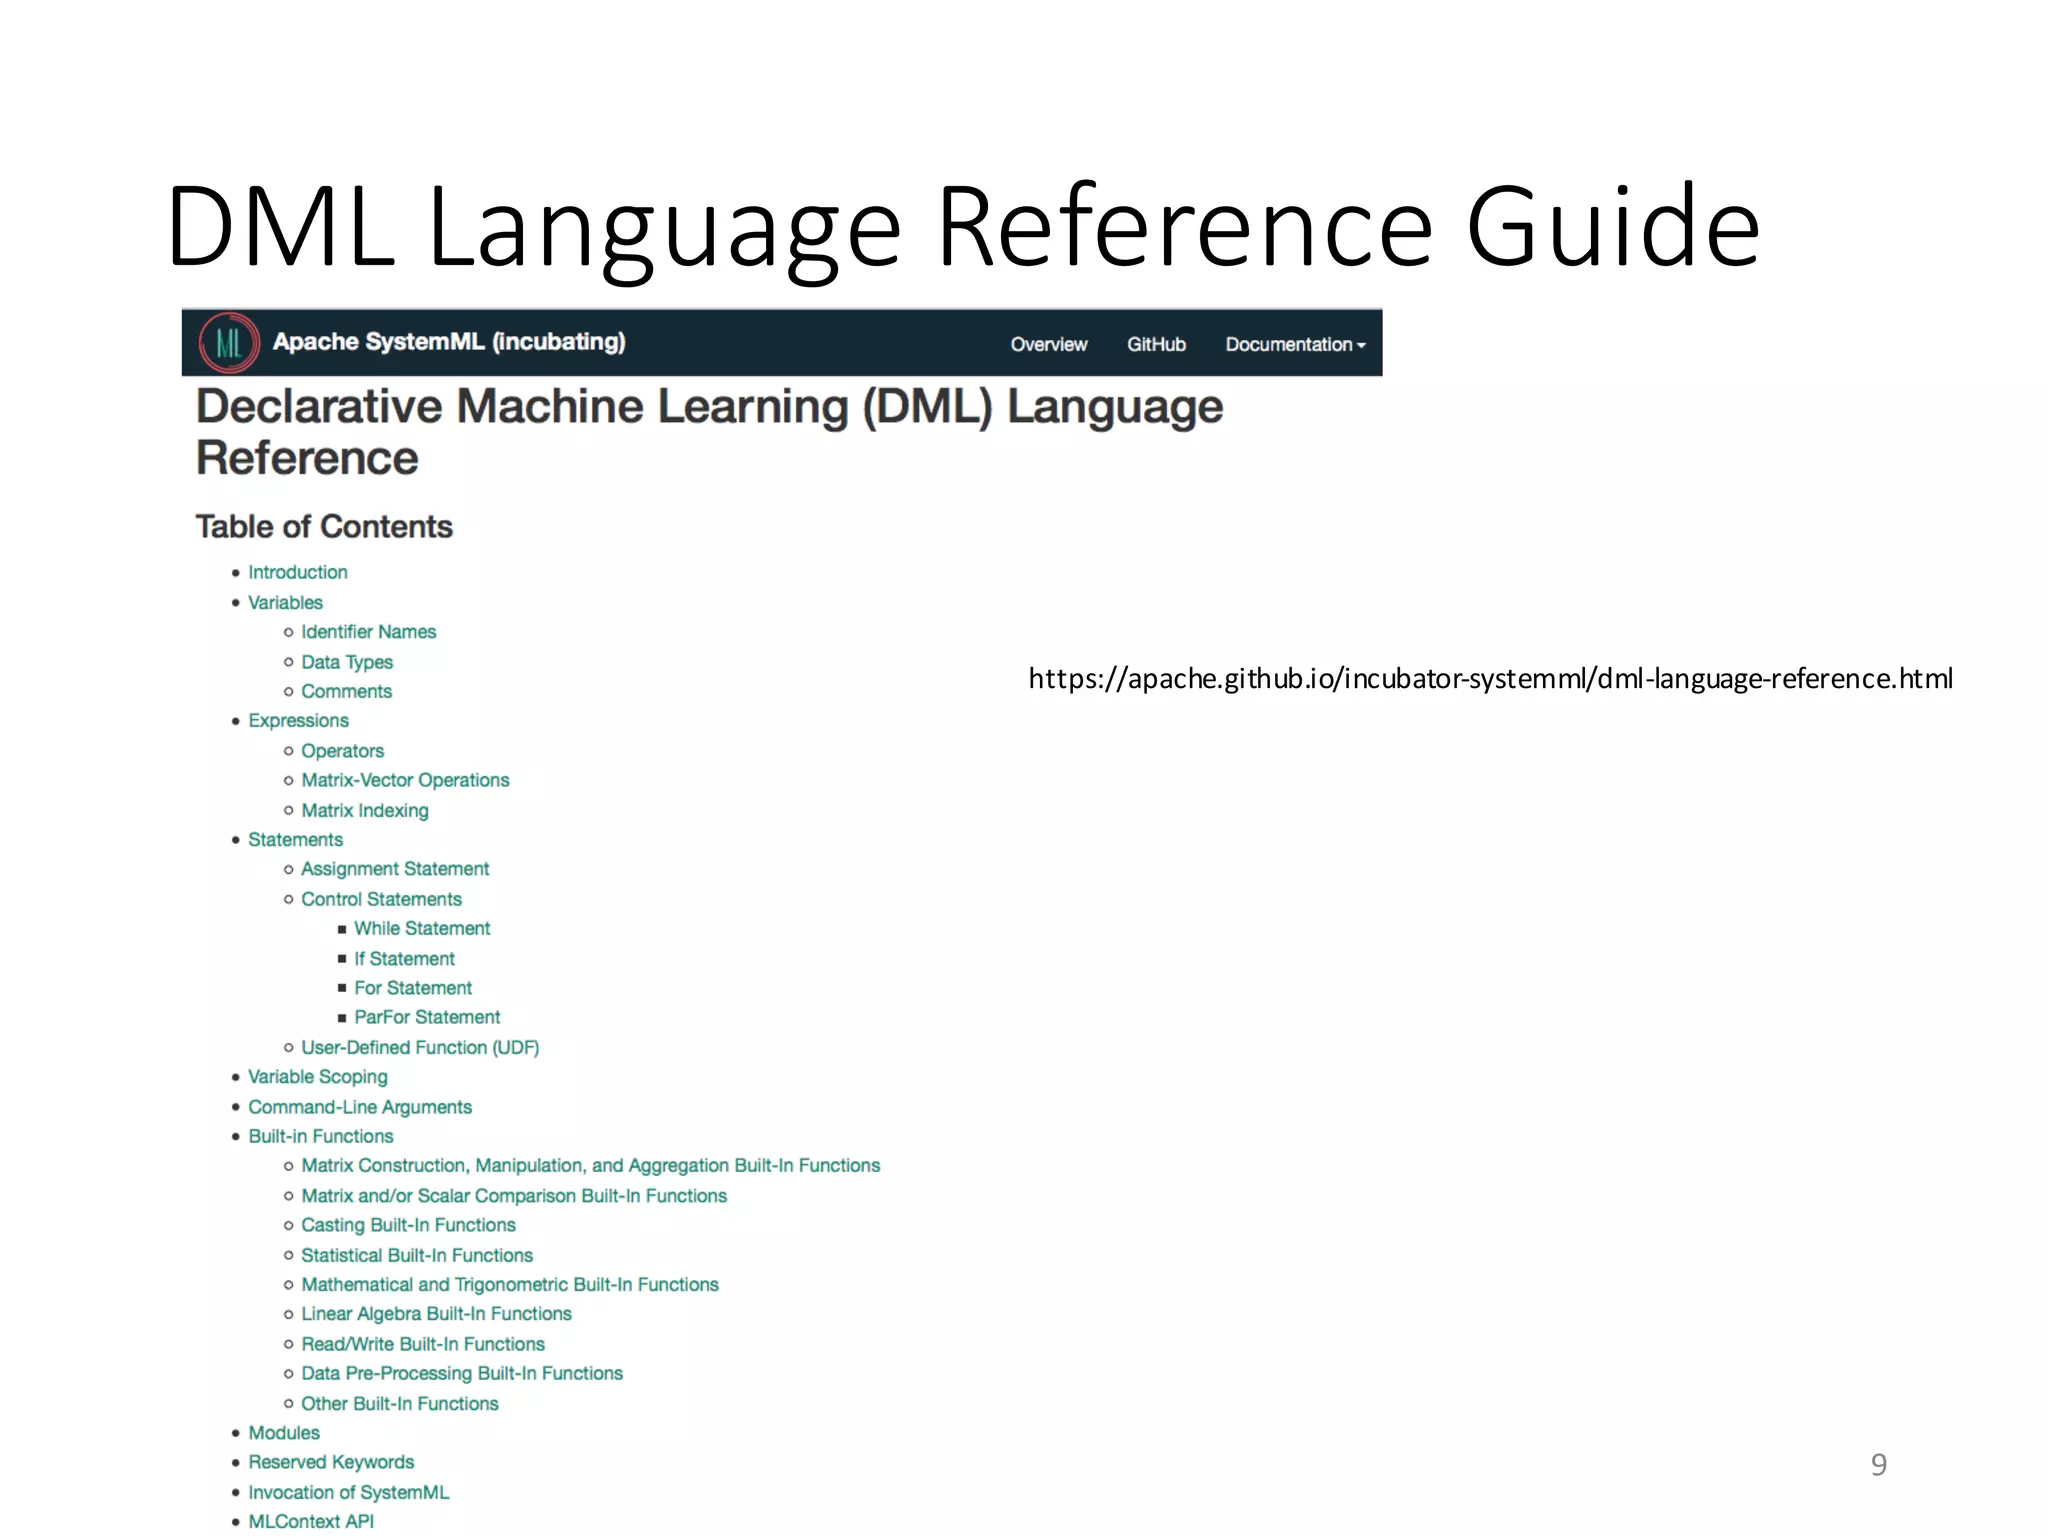Click the Table of Contents heading
Screen dimensions: 2048x1536
point(324,527)
